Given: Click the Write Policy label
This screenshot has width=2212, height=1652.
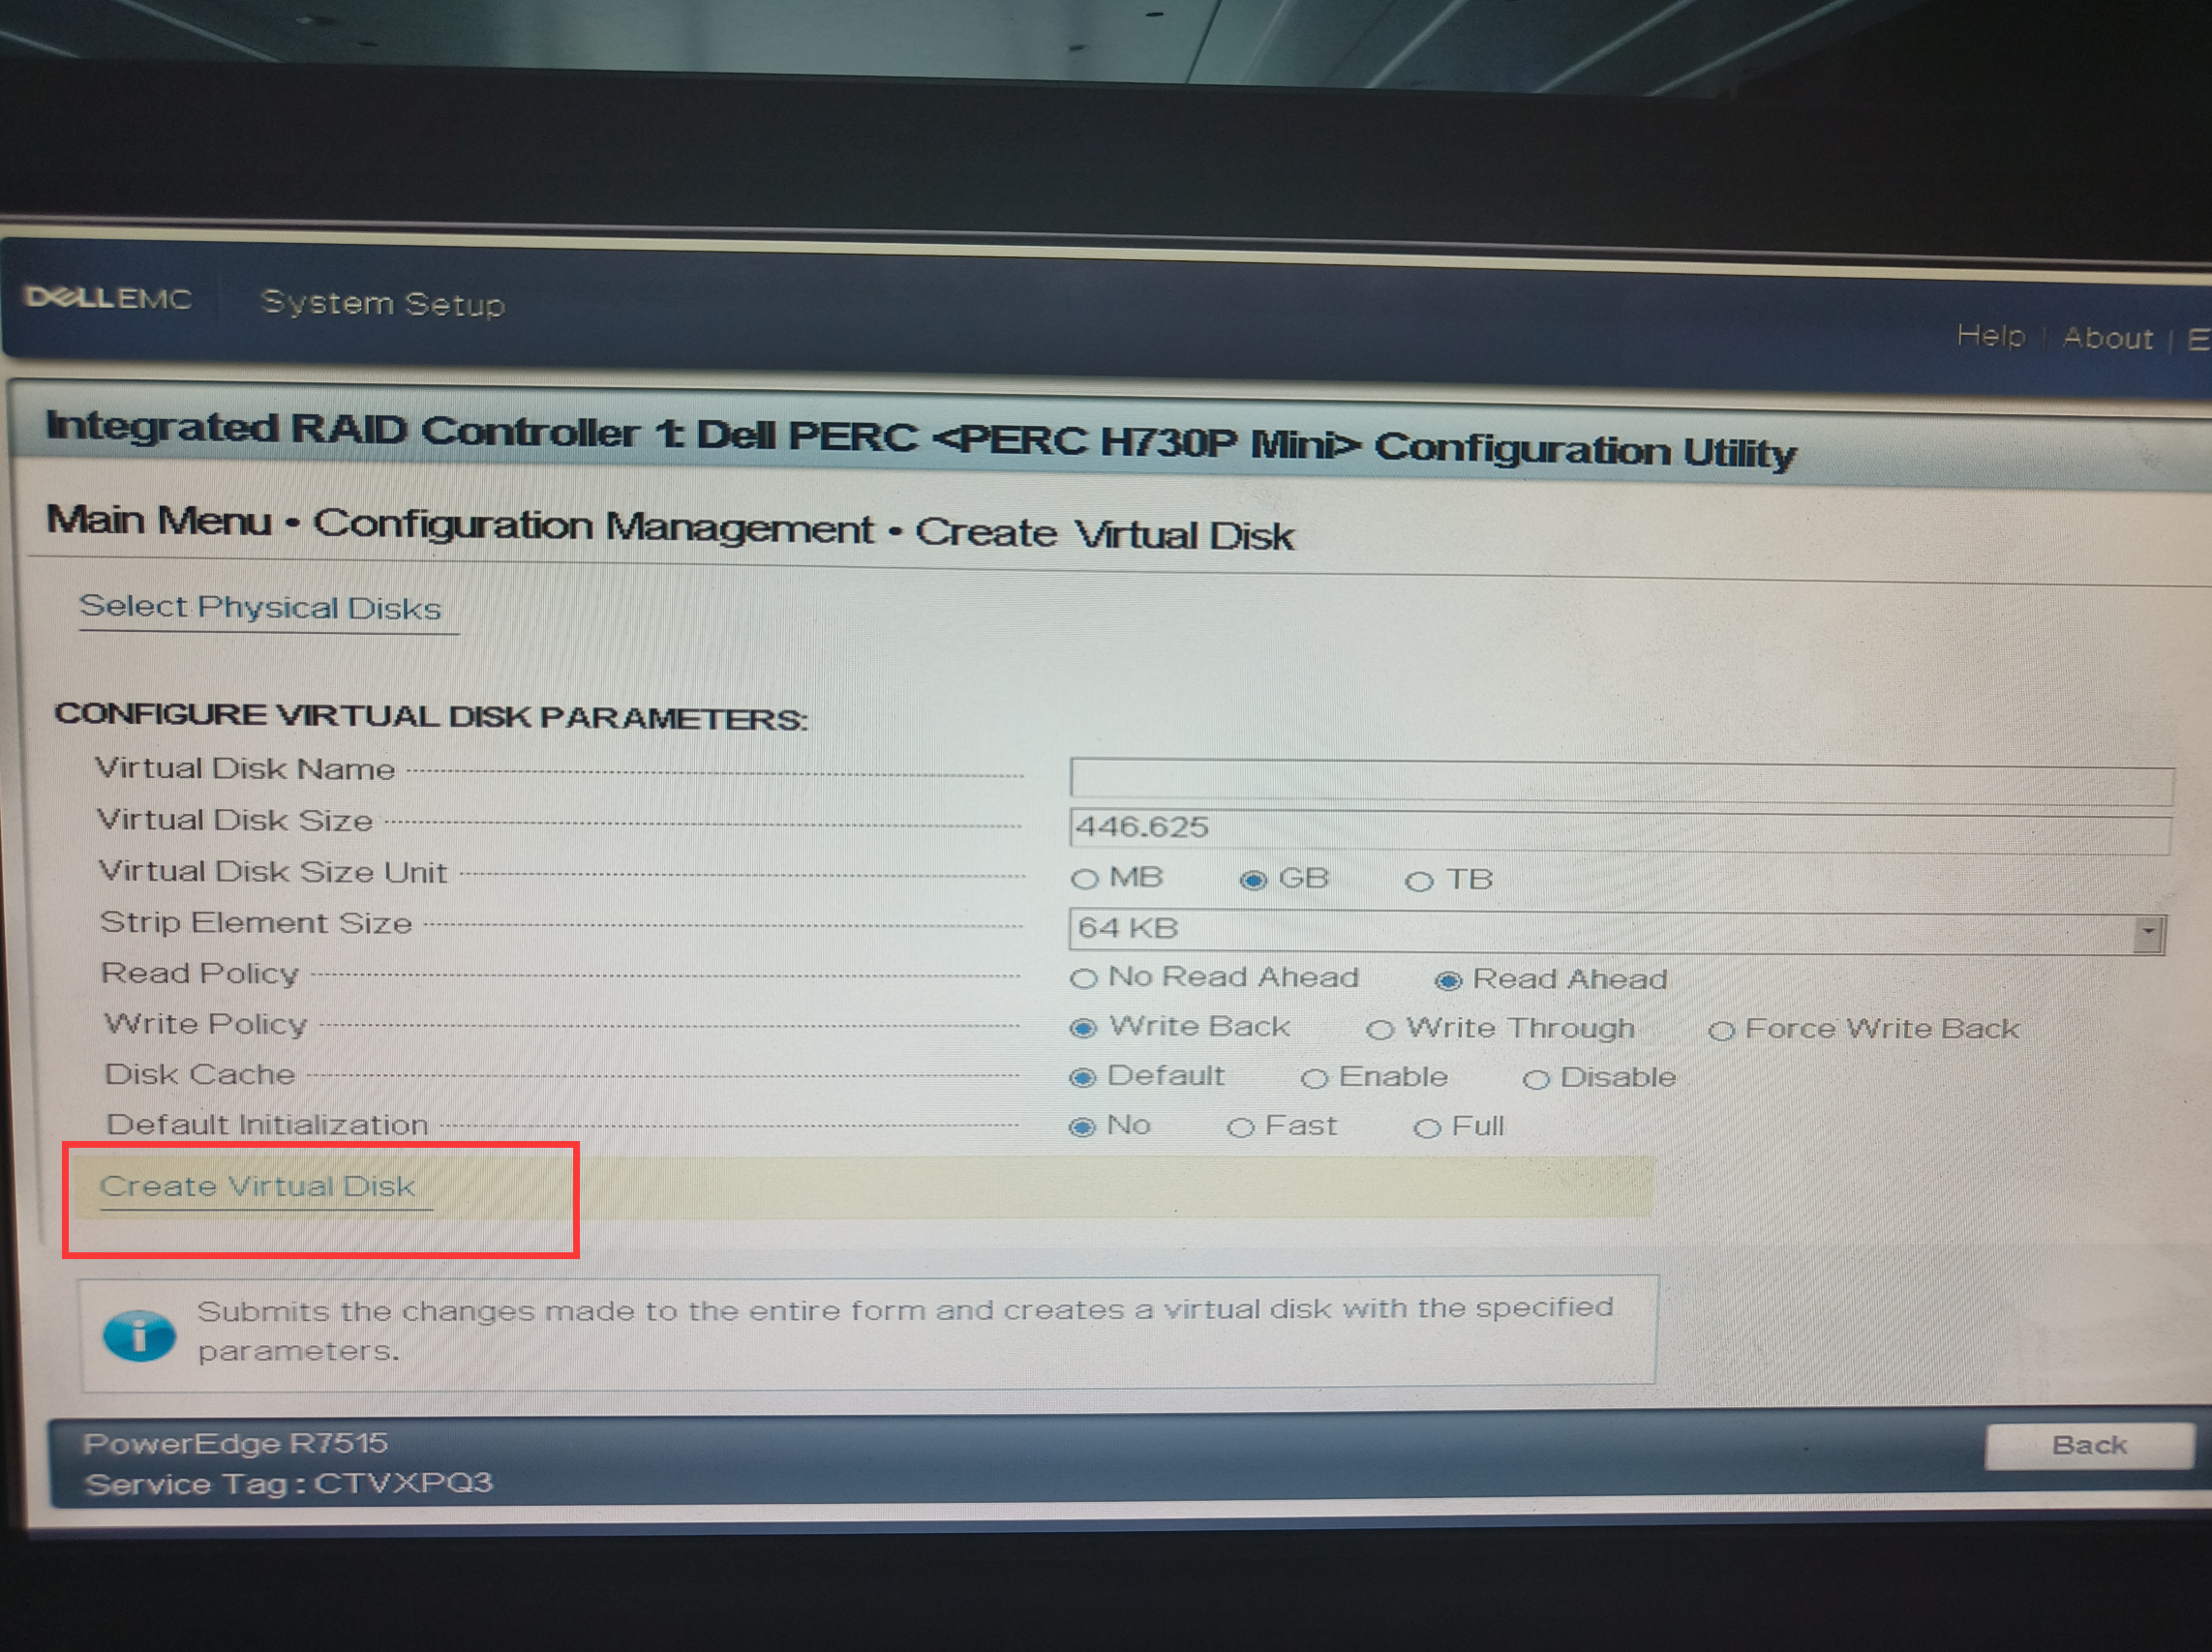Looking at the screenshot, I should [x=205, y=1024].
